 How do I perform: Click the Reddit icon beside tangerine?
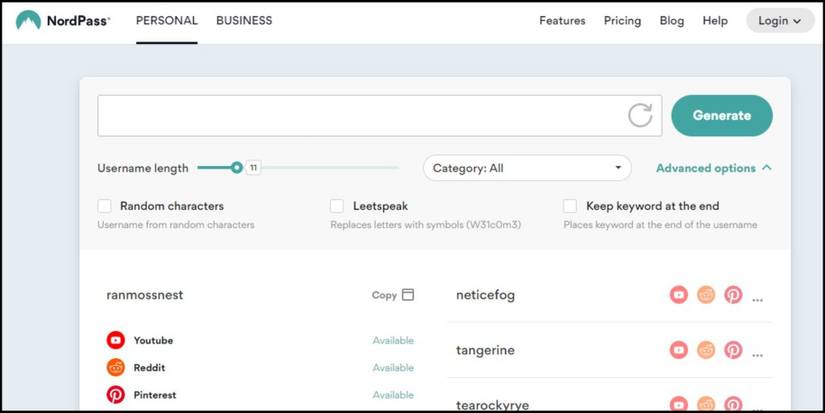click(x=706, y=350)
